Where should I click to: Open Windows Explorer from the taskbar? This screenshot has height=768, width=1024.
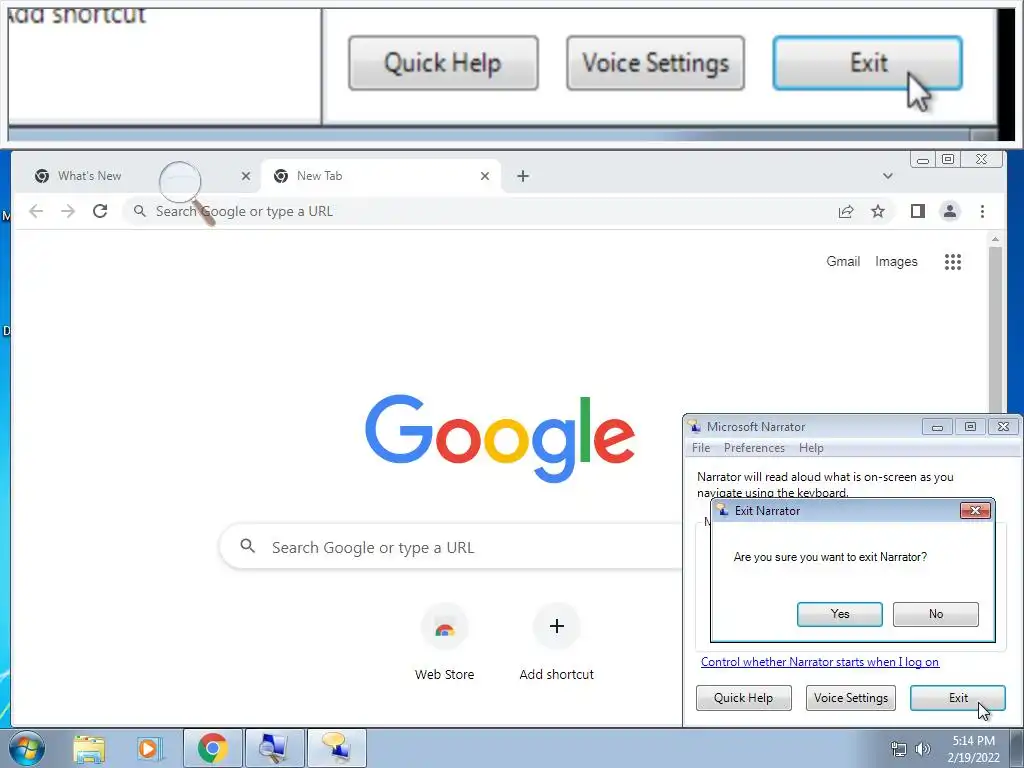click(89, 748)
